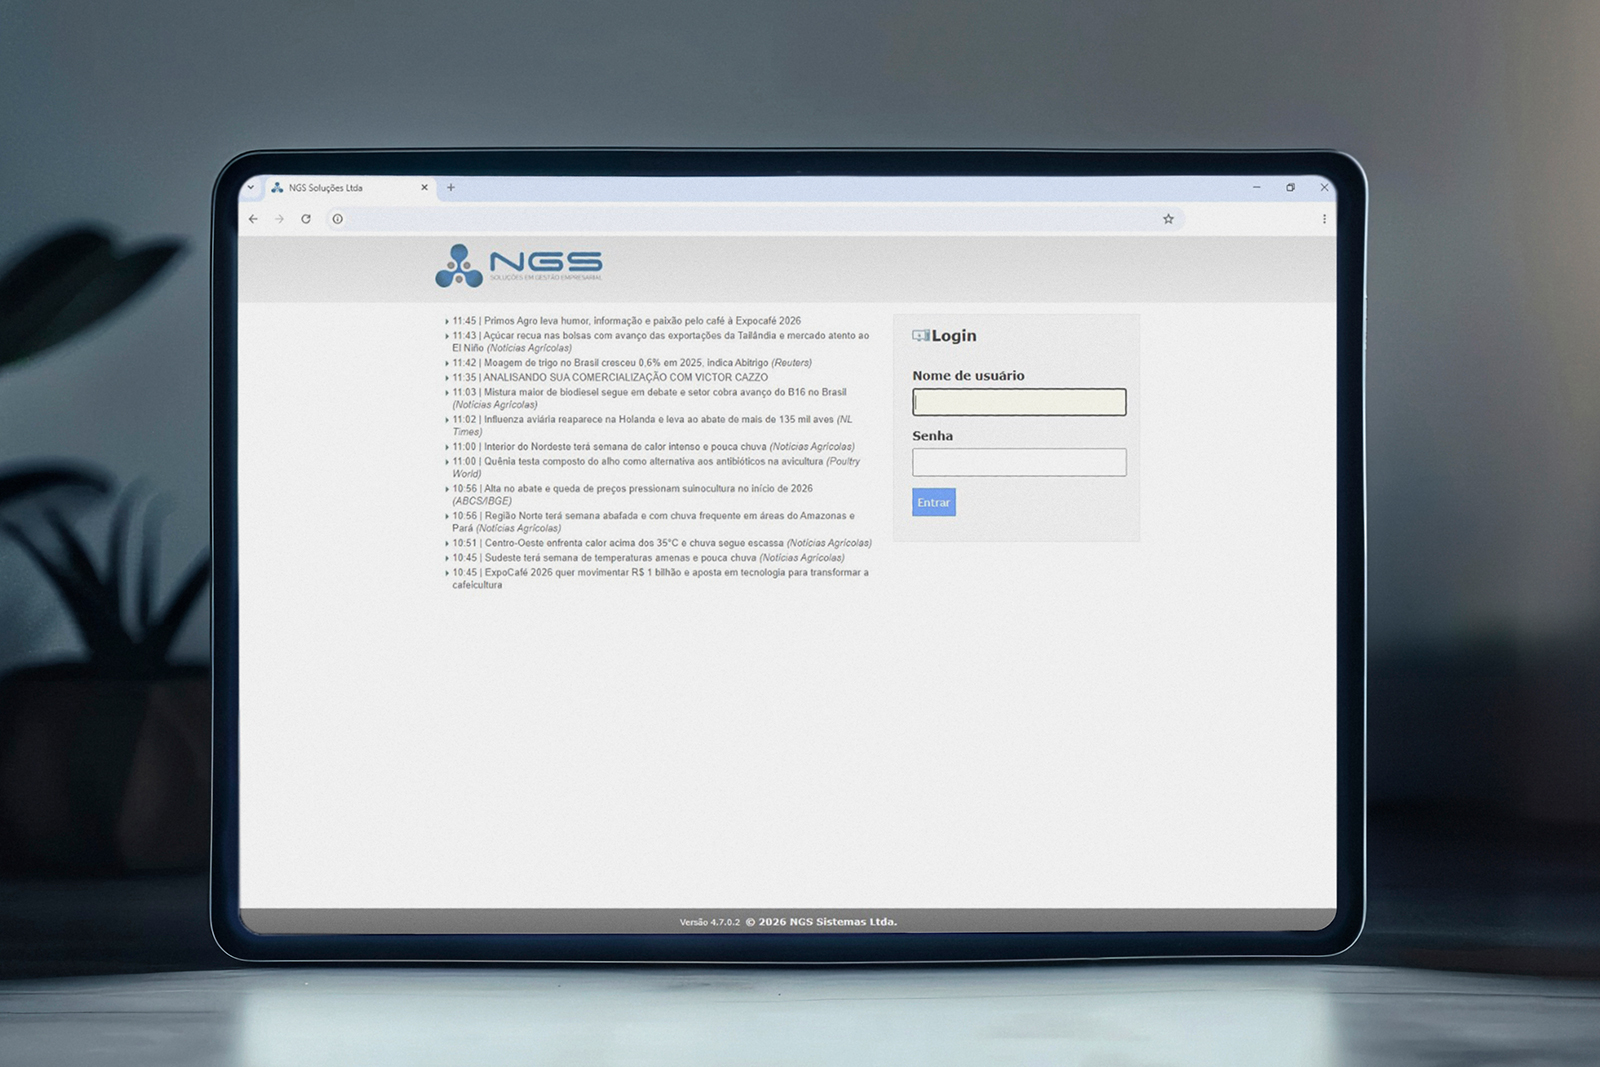Minimize the browser window
The height and width of the screenshot is (1067, 1600).
coord(1257,187)
